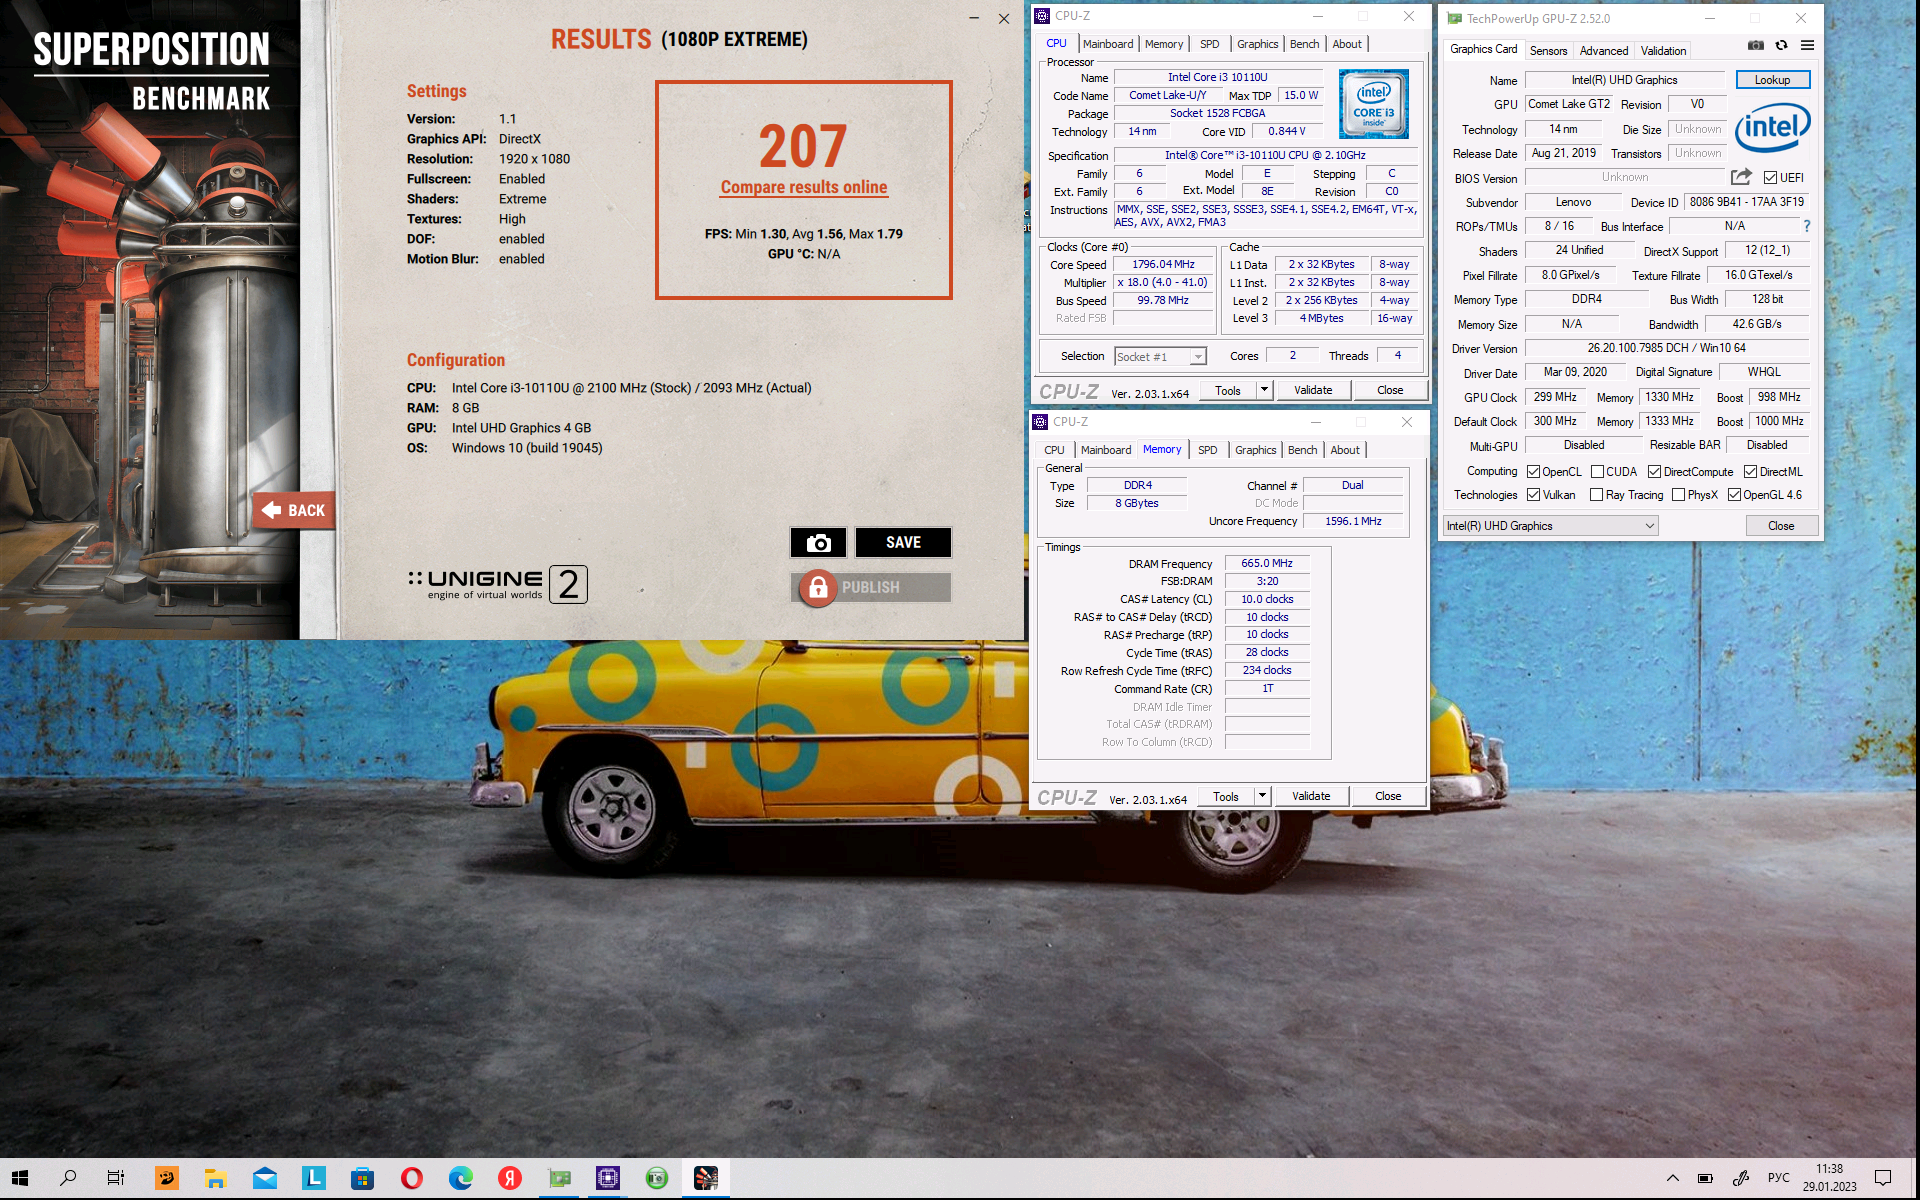Image resolution: width=1920 pixels, height=1200 pixels.
Task: Open the notification center icon
Action: tap(1883, 1178)
